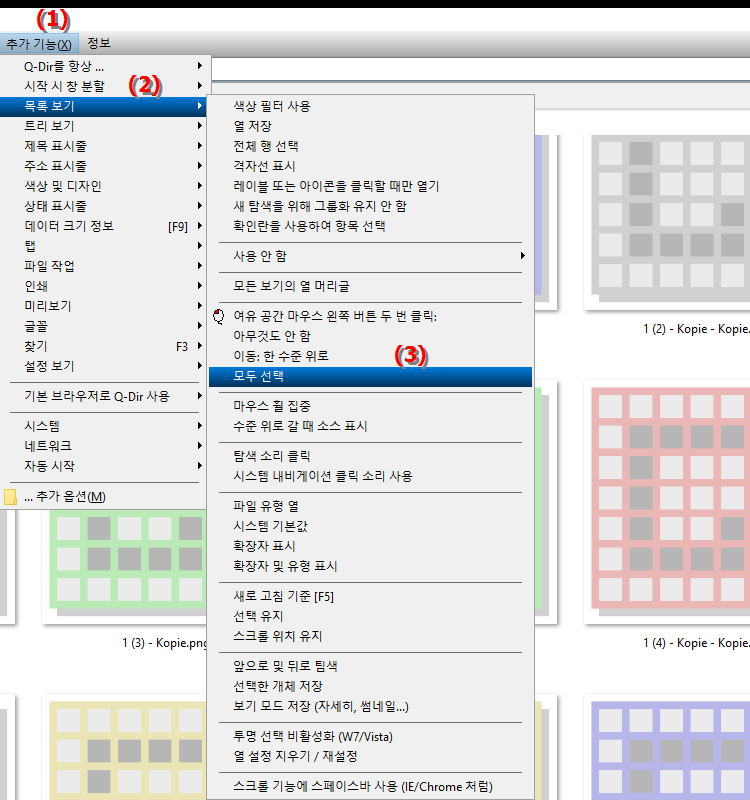
Task: Open the 탭 submenu entry
Action: click(x=105, y=246)
